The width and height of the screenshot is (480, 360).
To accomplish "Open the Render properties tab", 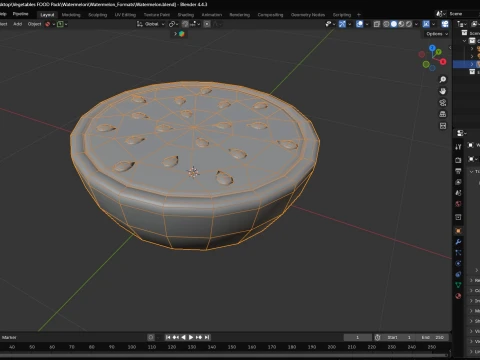I will coord(458,160).
